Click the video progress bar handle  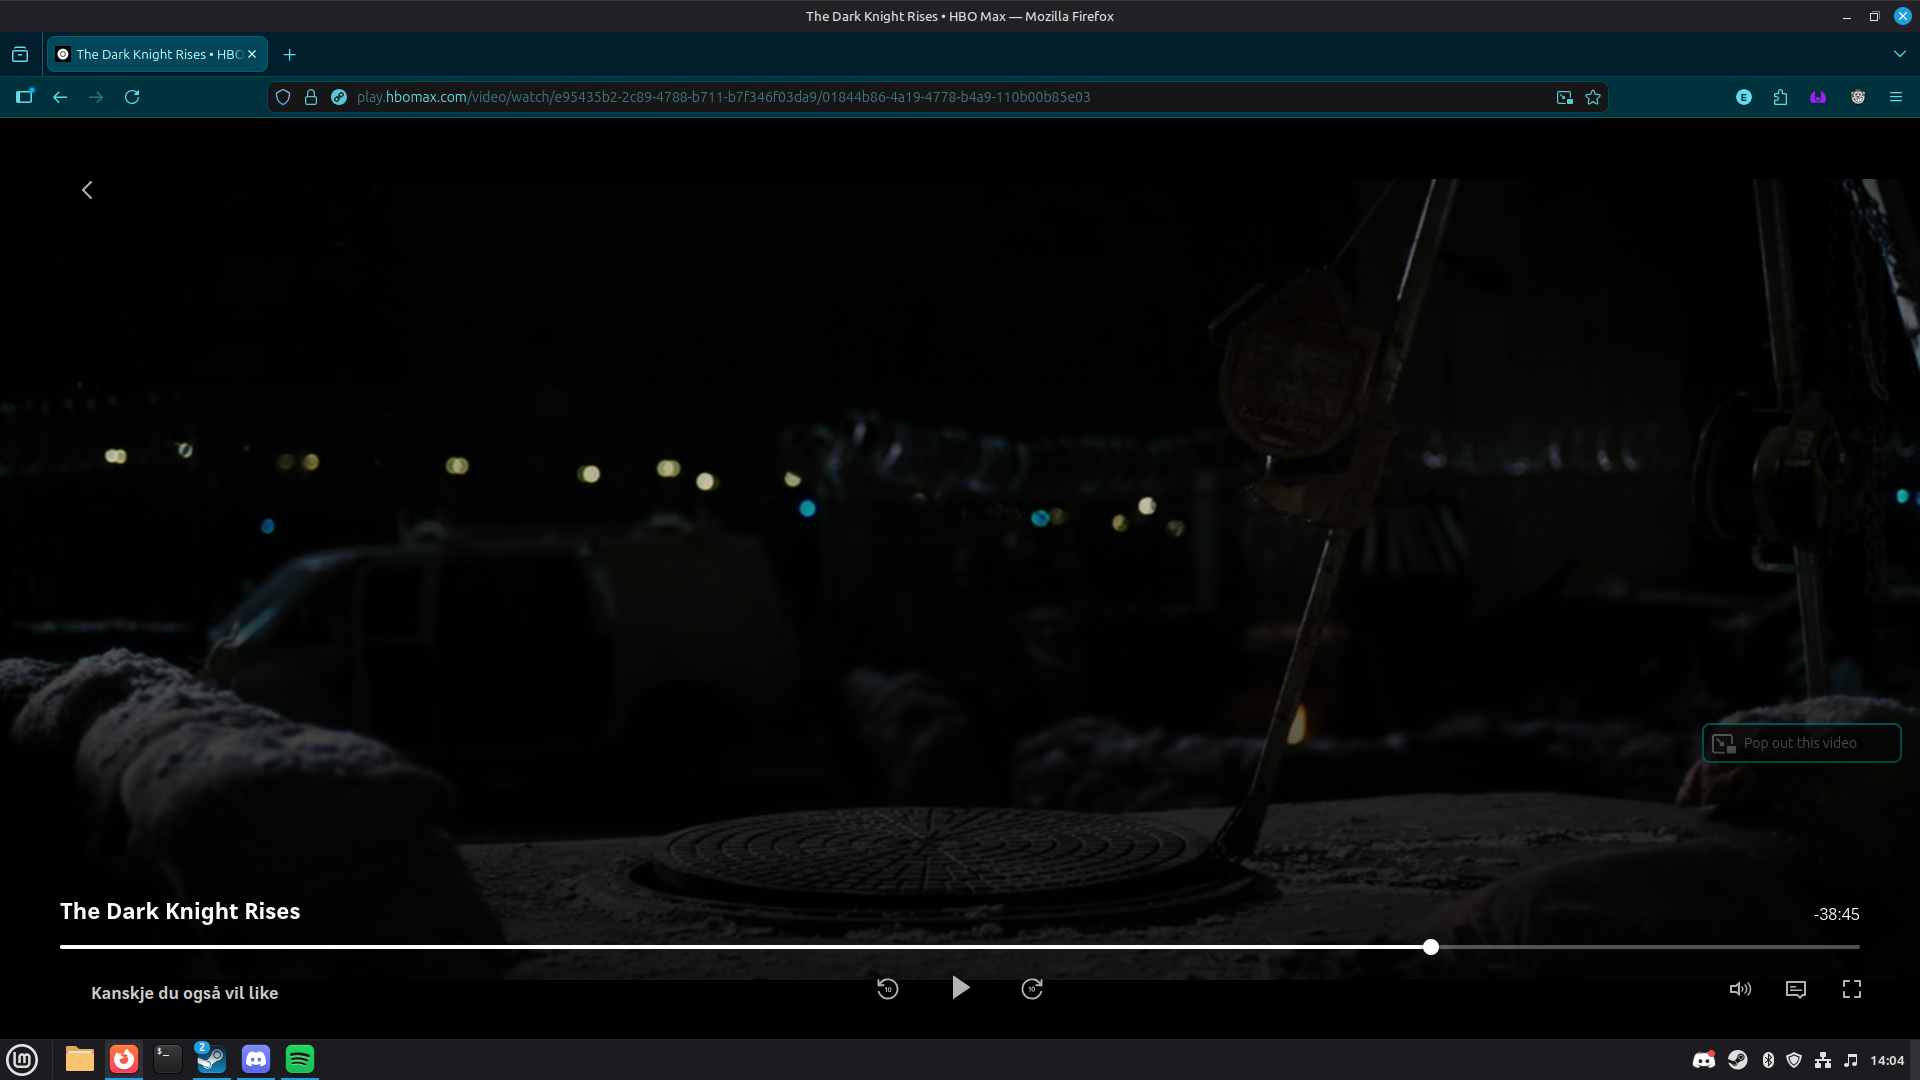(1431, 947)
